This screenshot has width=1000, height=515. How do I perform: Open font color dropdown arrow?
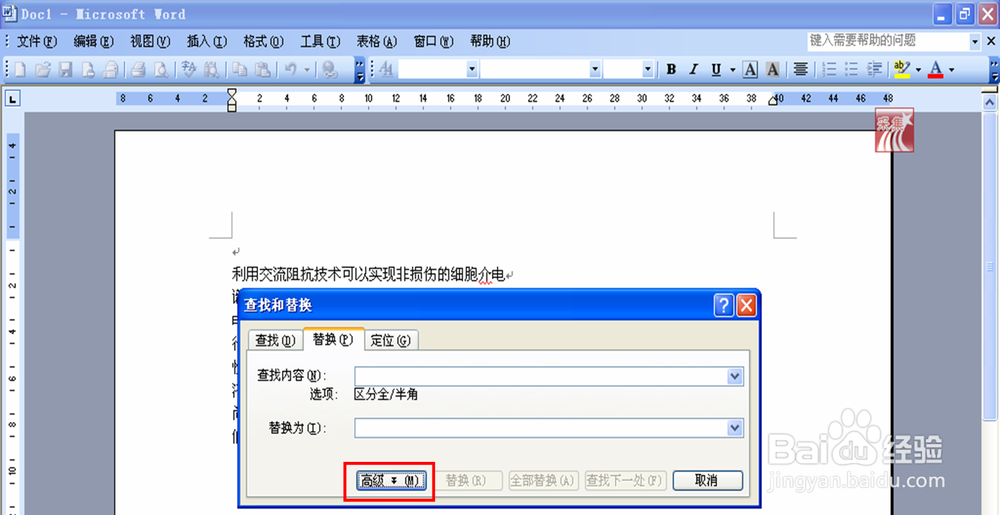[952, 69]
